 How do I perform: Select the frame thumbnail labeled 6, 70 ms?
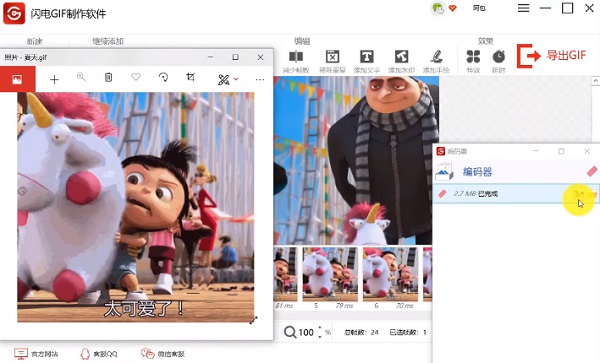tap(390, 274)
